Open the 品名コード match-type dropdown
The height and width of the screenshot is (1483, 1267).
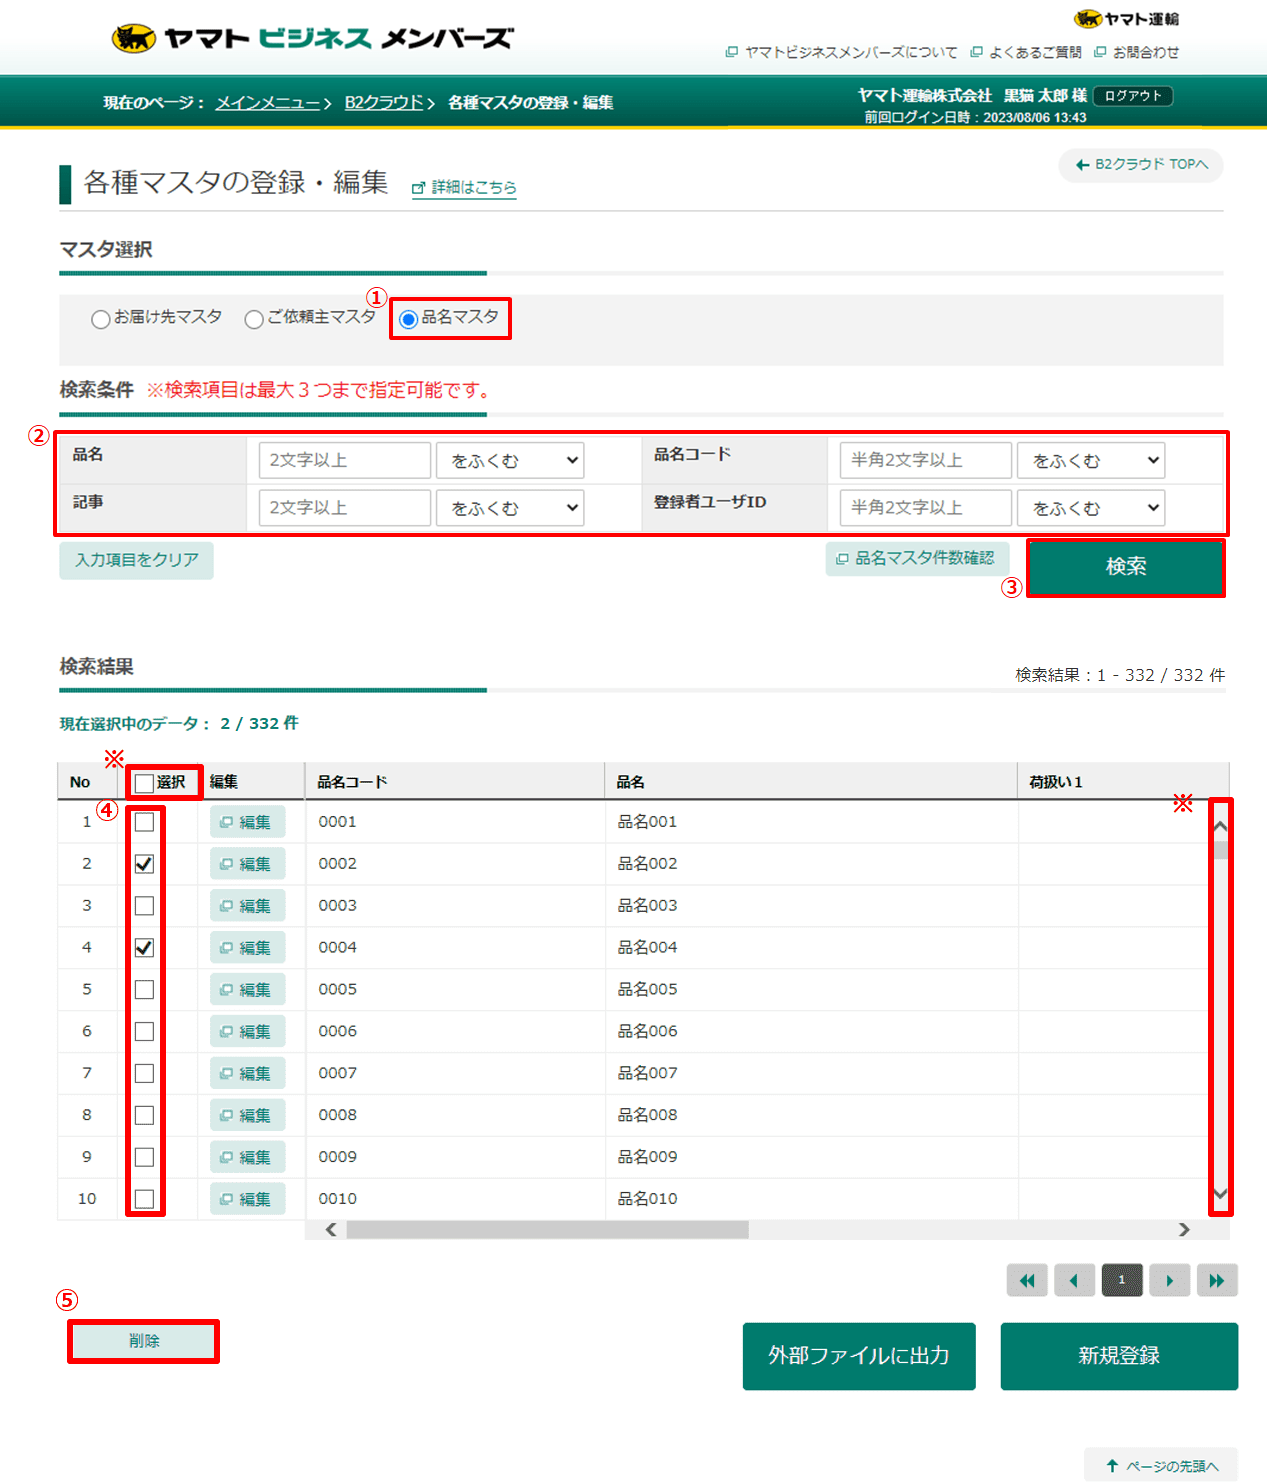point(1091,461)
